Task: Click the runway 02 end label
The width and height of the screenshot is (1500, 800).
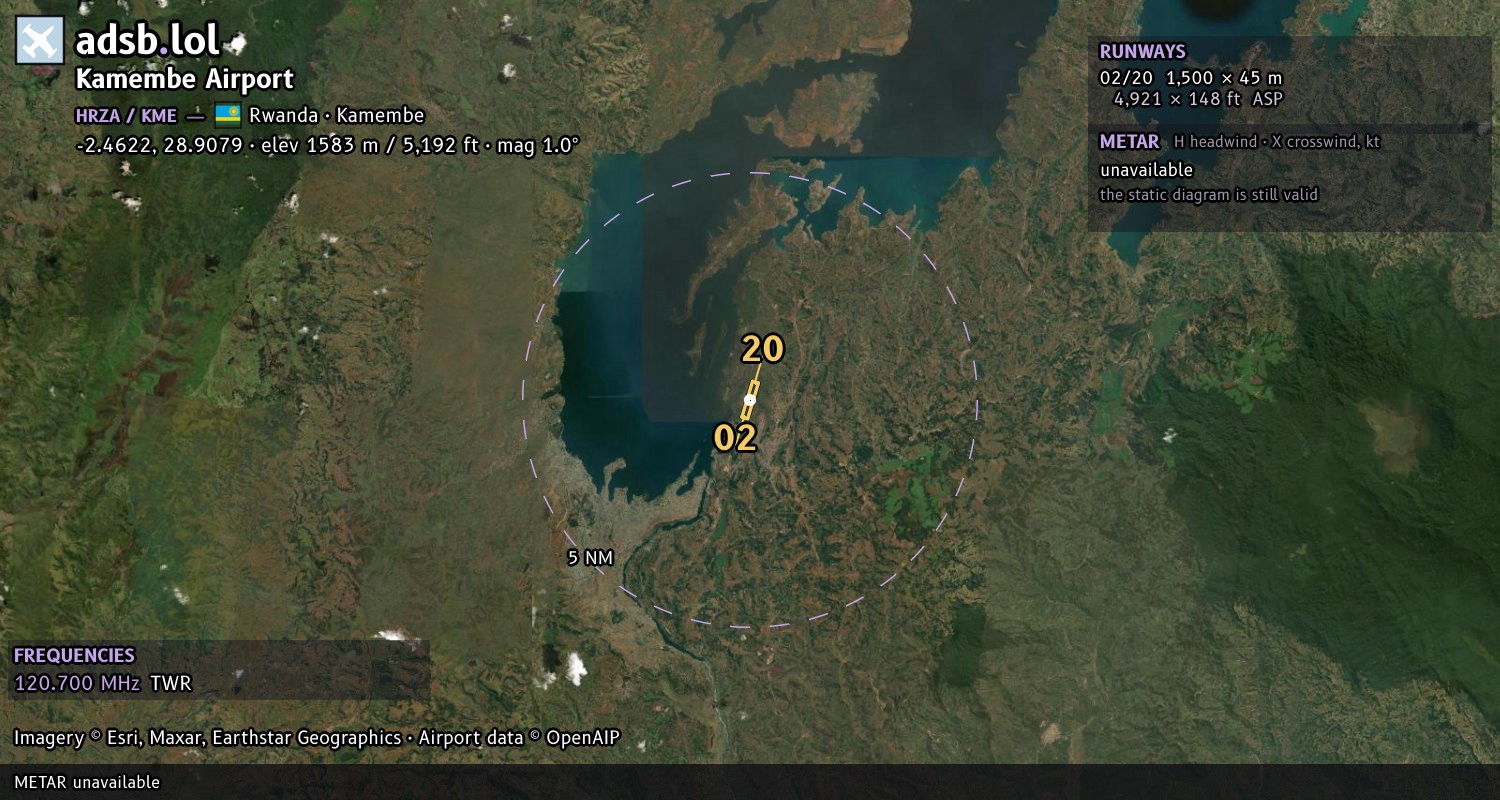Action: point(735,438)
